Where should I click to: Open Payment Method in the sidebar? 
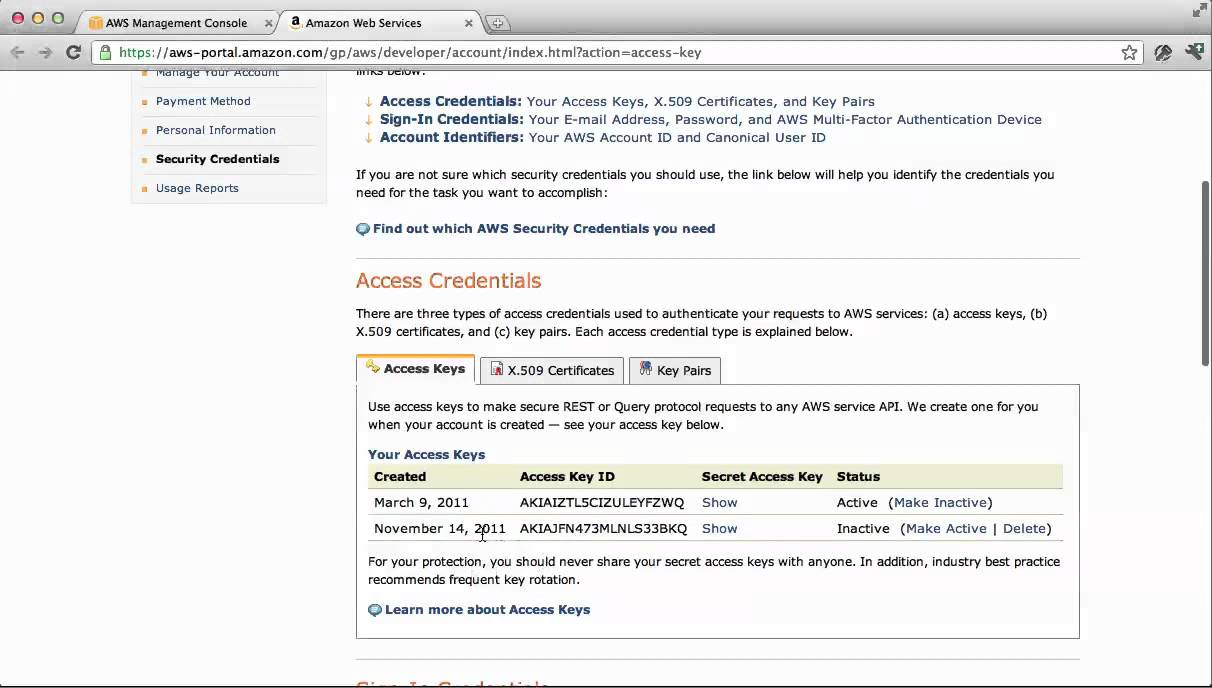point(203,101)
